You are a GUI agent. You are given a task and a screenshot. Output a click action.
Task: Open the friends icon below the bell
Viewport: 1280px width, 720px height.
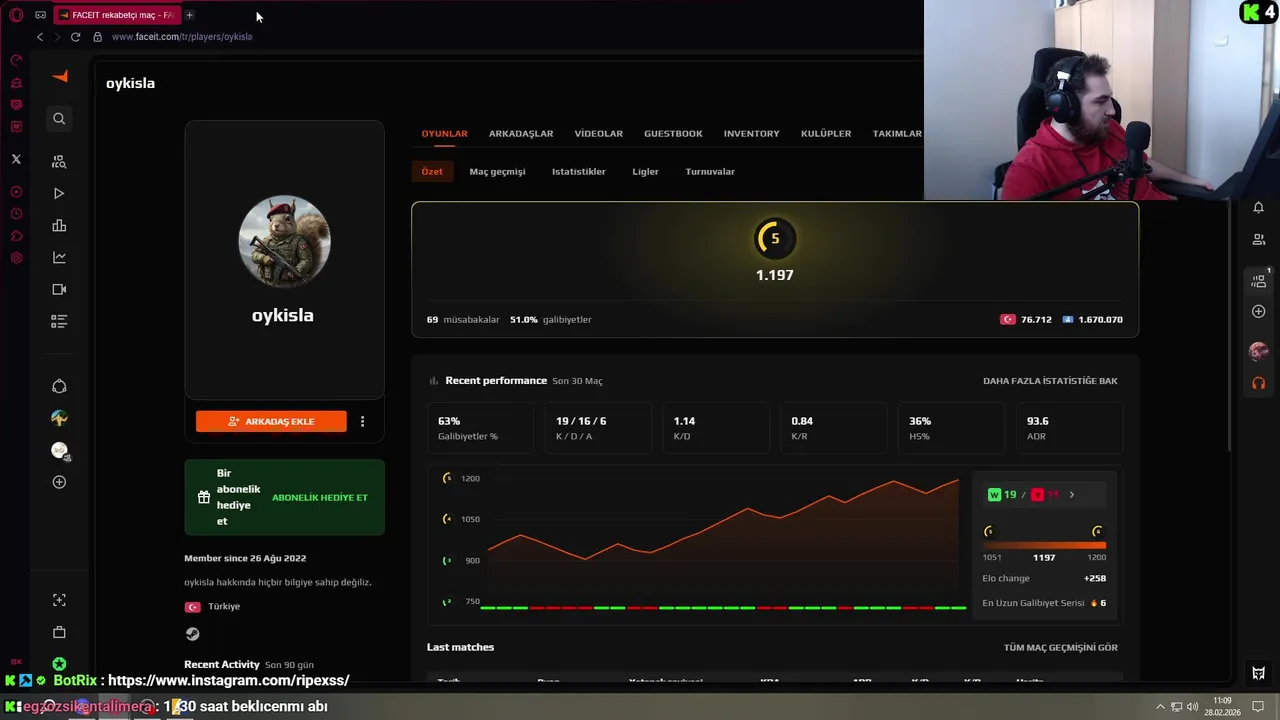coord(1259,239)
